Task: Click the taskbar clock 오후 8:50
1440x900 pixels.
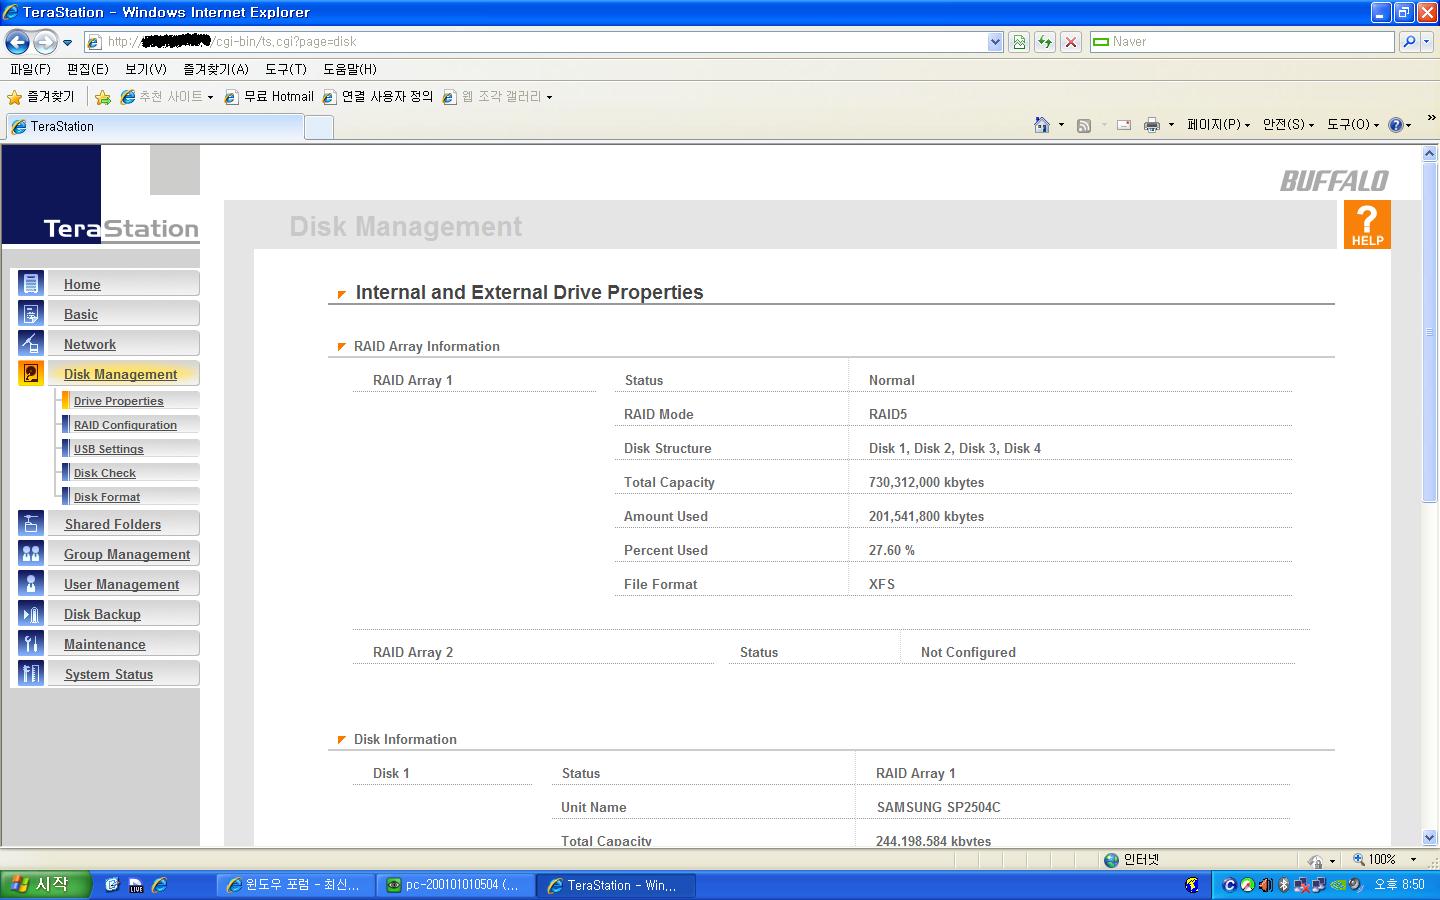Action: [1399, 885]
